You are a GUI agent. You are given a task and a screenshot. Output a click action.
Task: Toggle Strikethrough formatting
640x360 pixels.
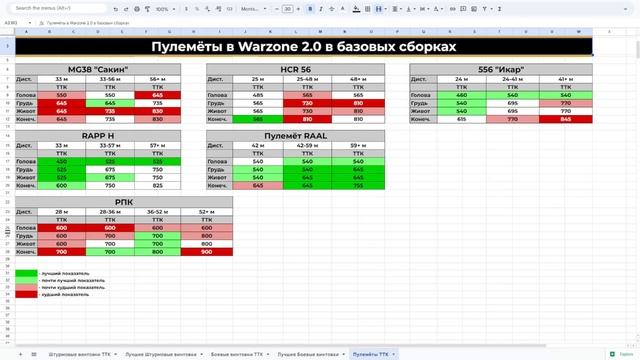pyautogui.click(x=331, y=9)
